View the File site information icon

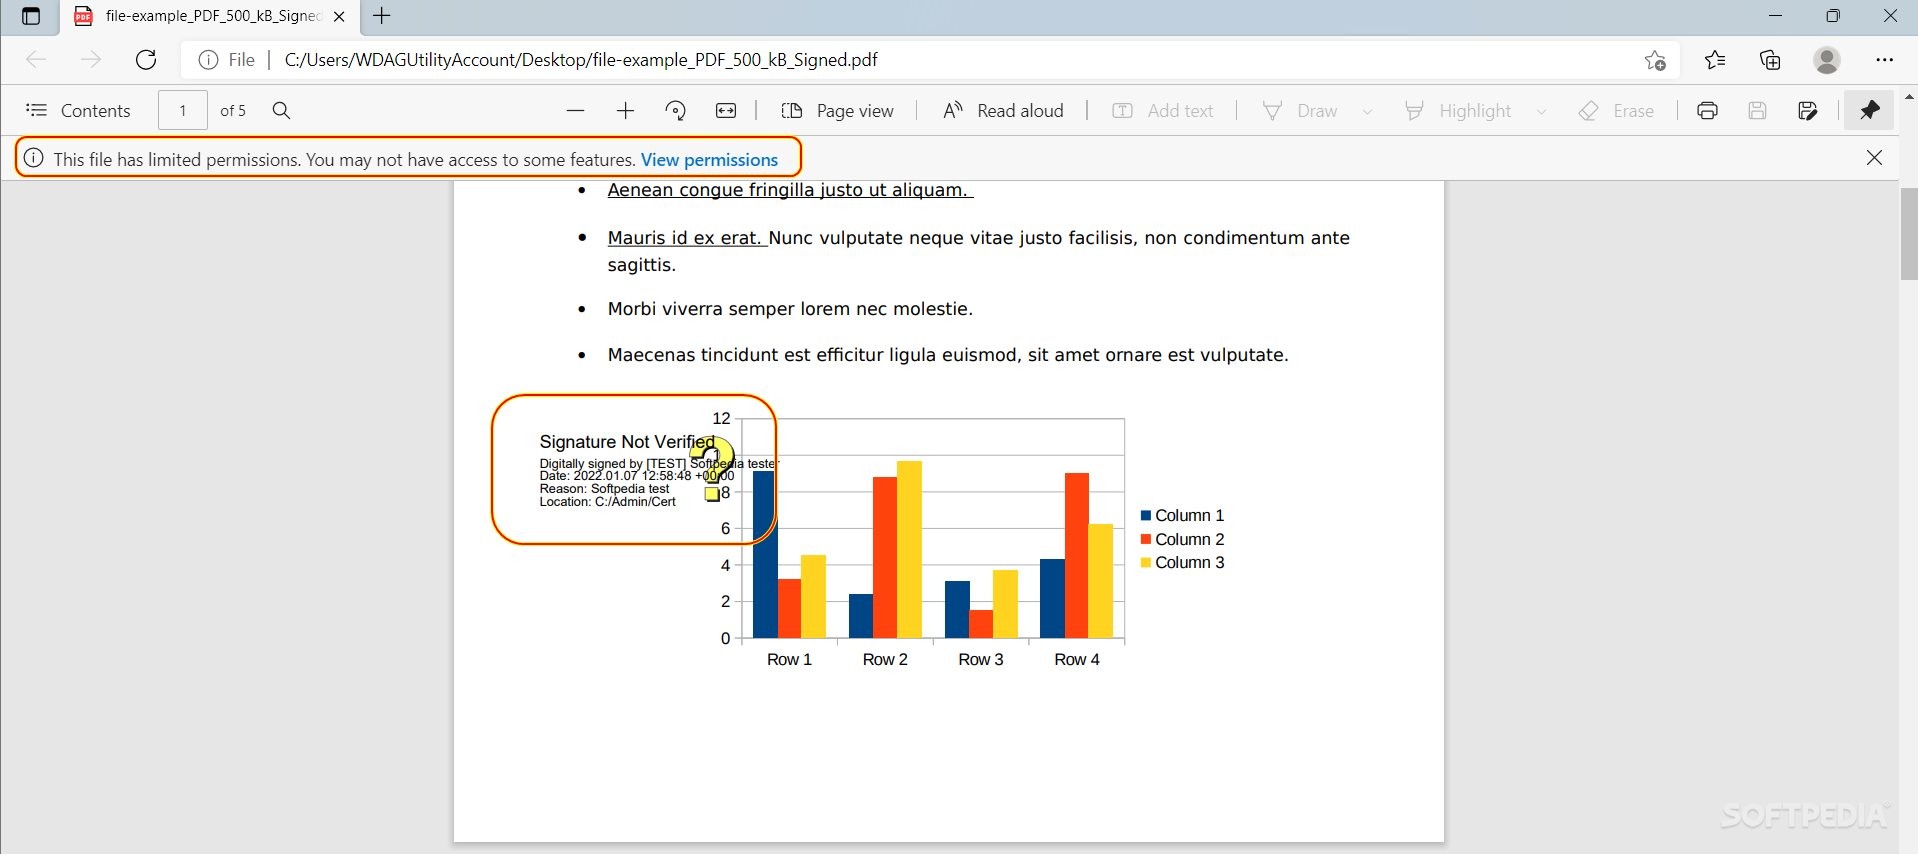[208, 60]
